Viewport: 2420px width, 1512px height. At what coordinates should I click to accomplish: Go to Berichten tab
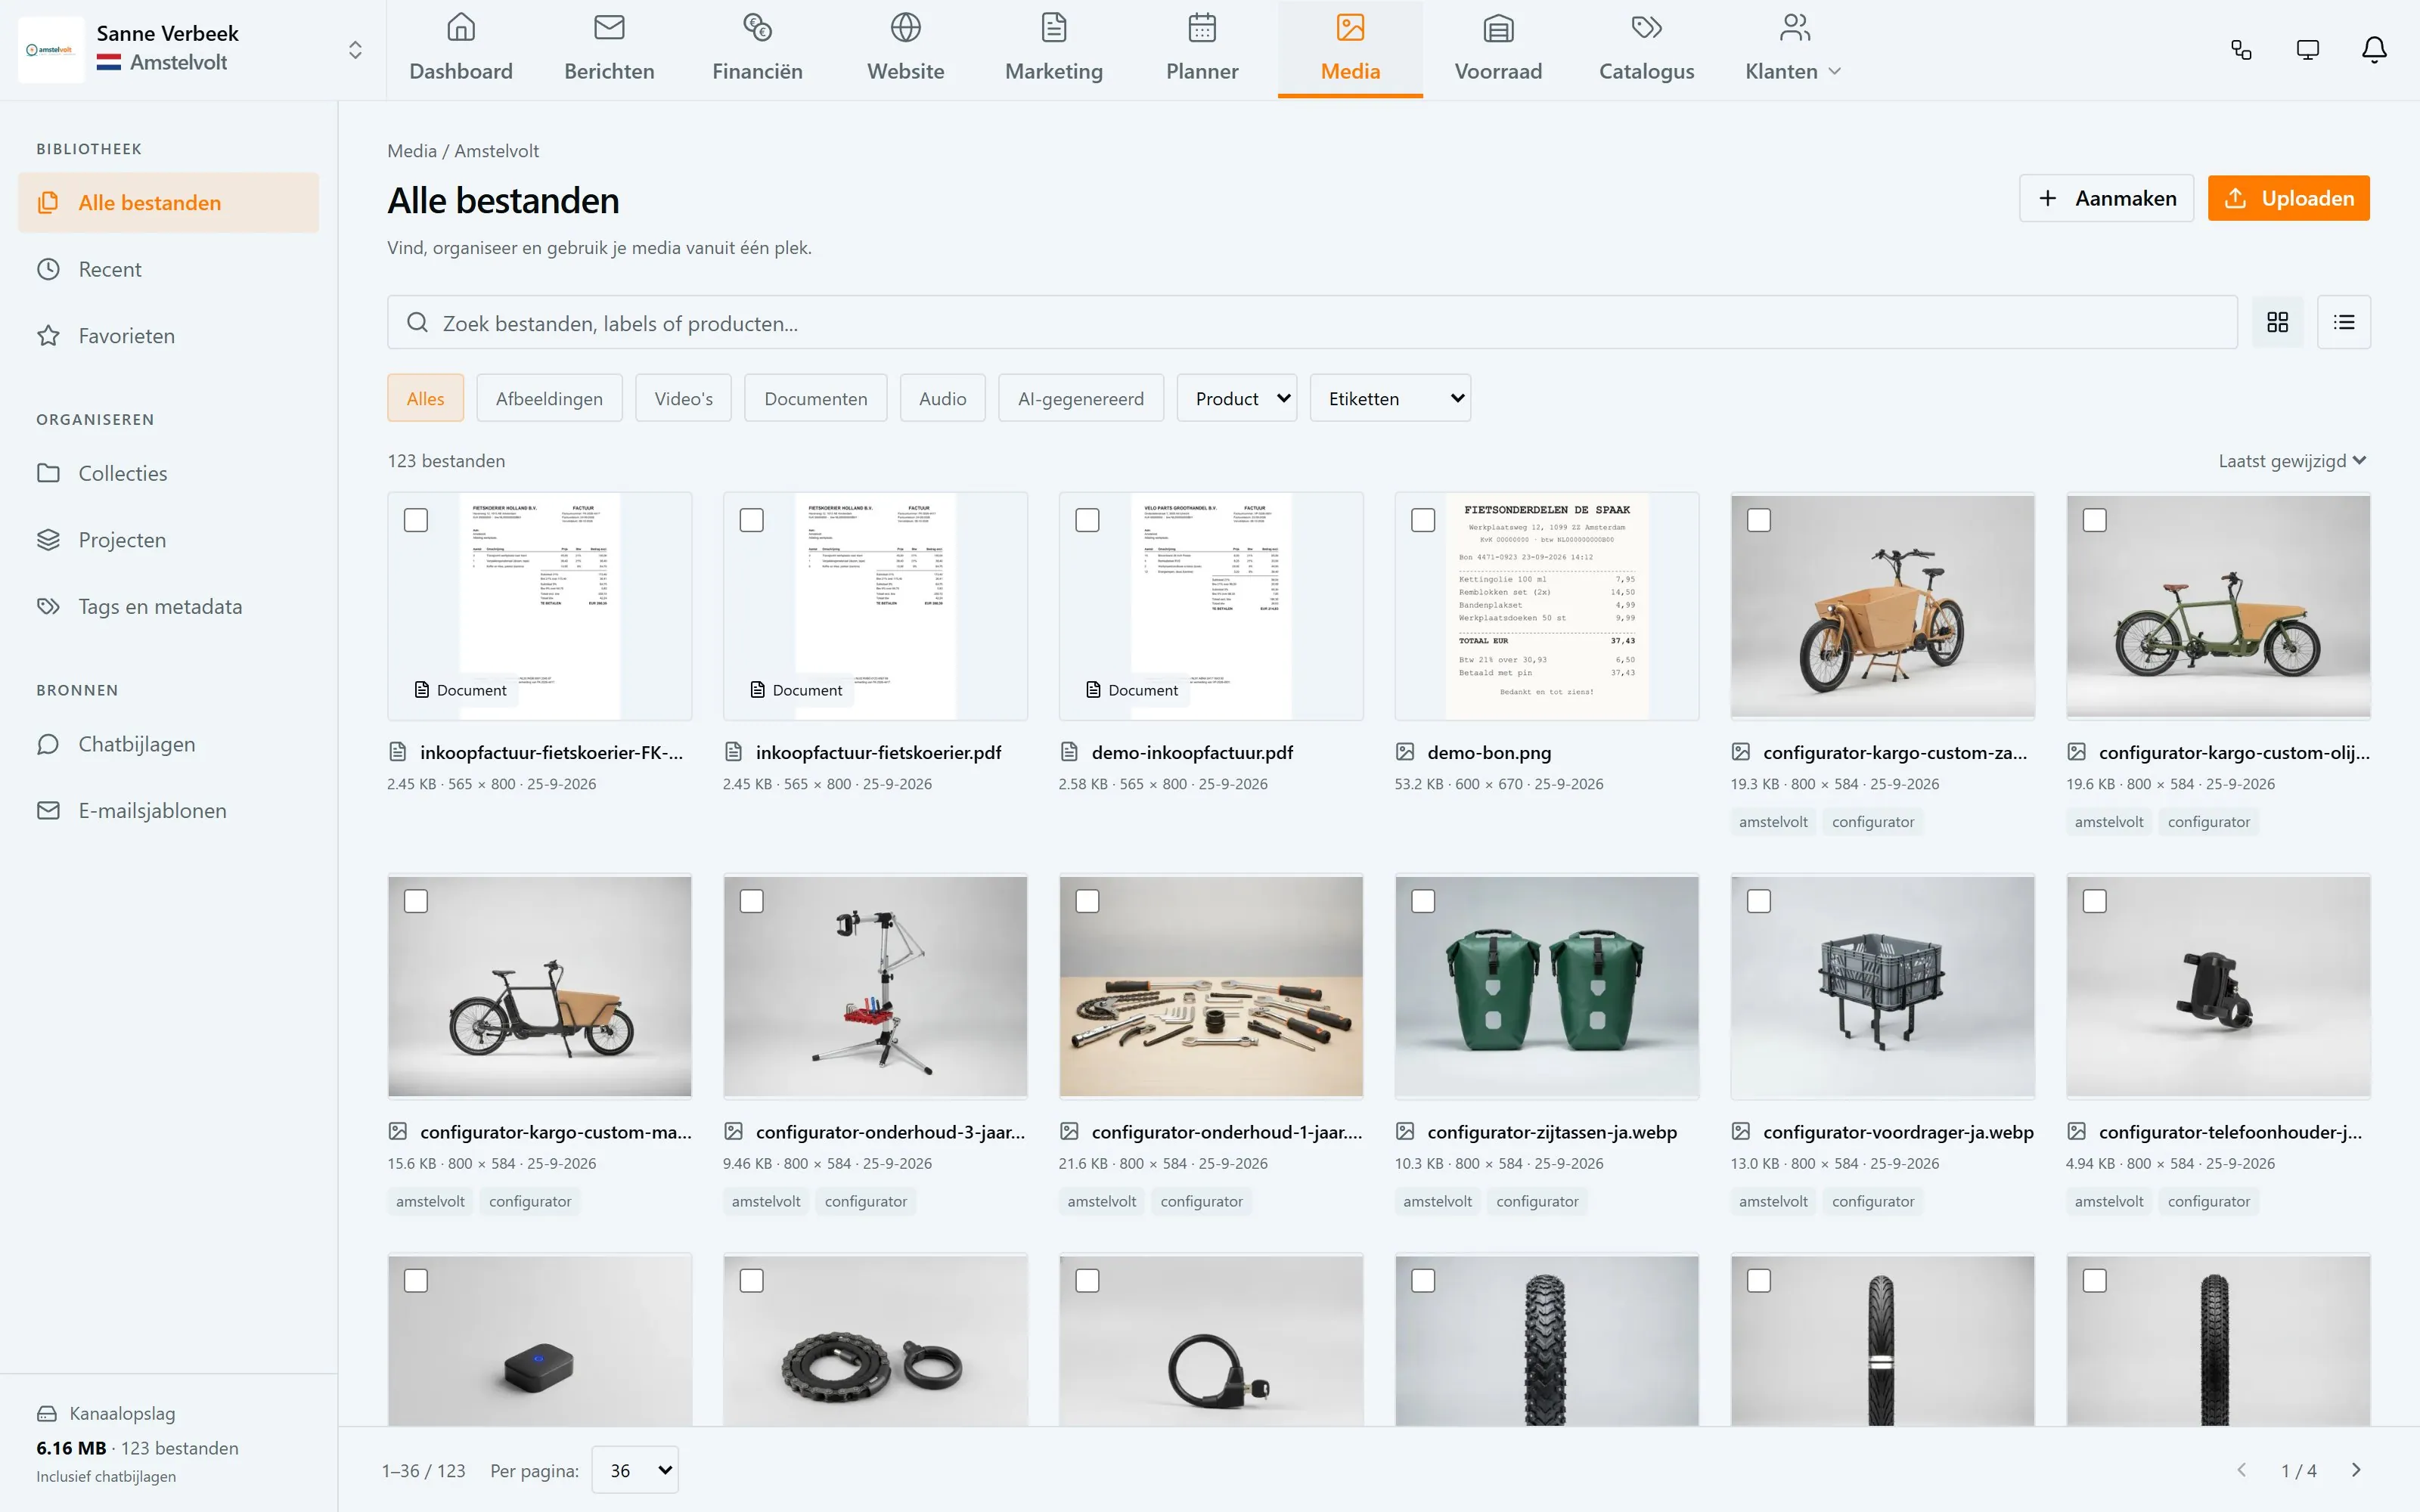pyautogui.click(x=609, y=49)
